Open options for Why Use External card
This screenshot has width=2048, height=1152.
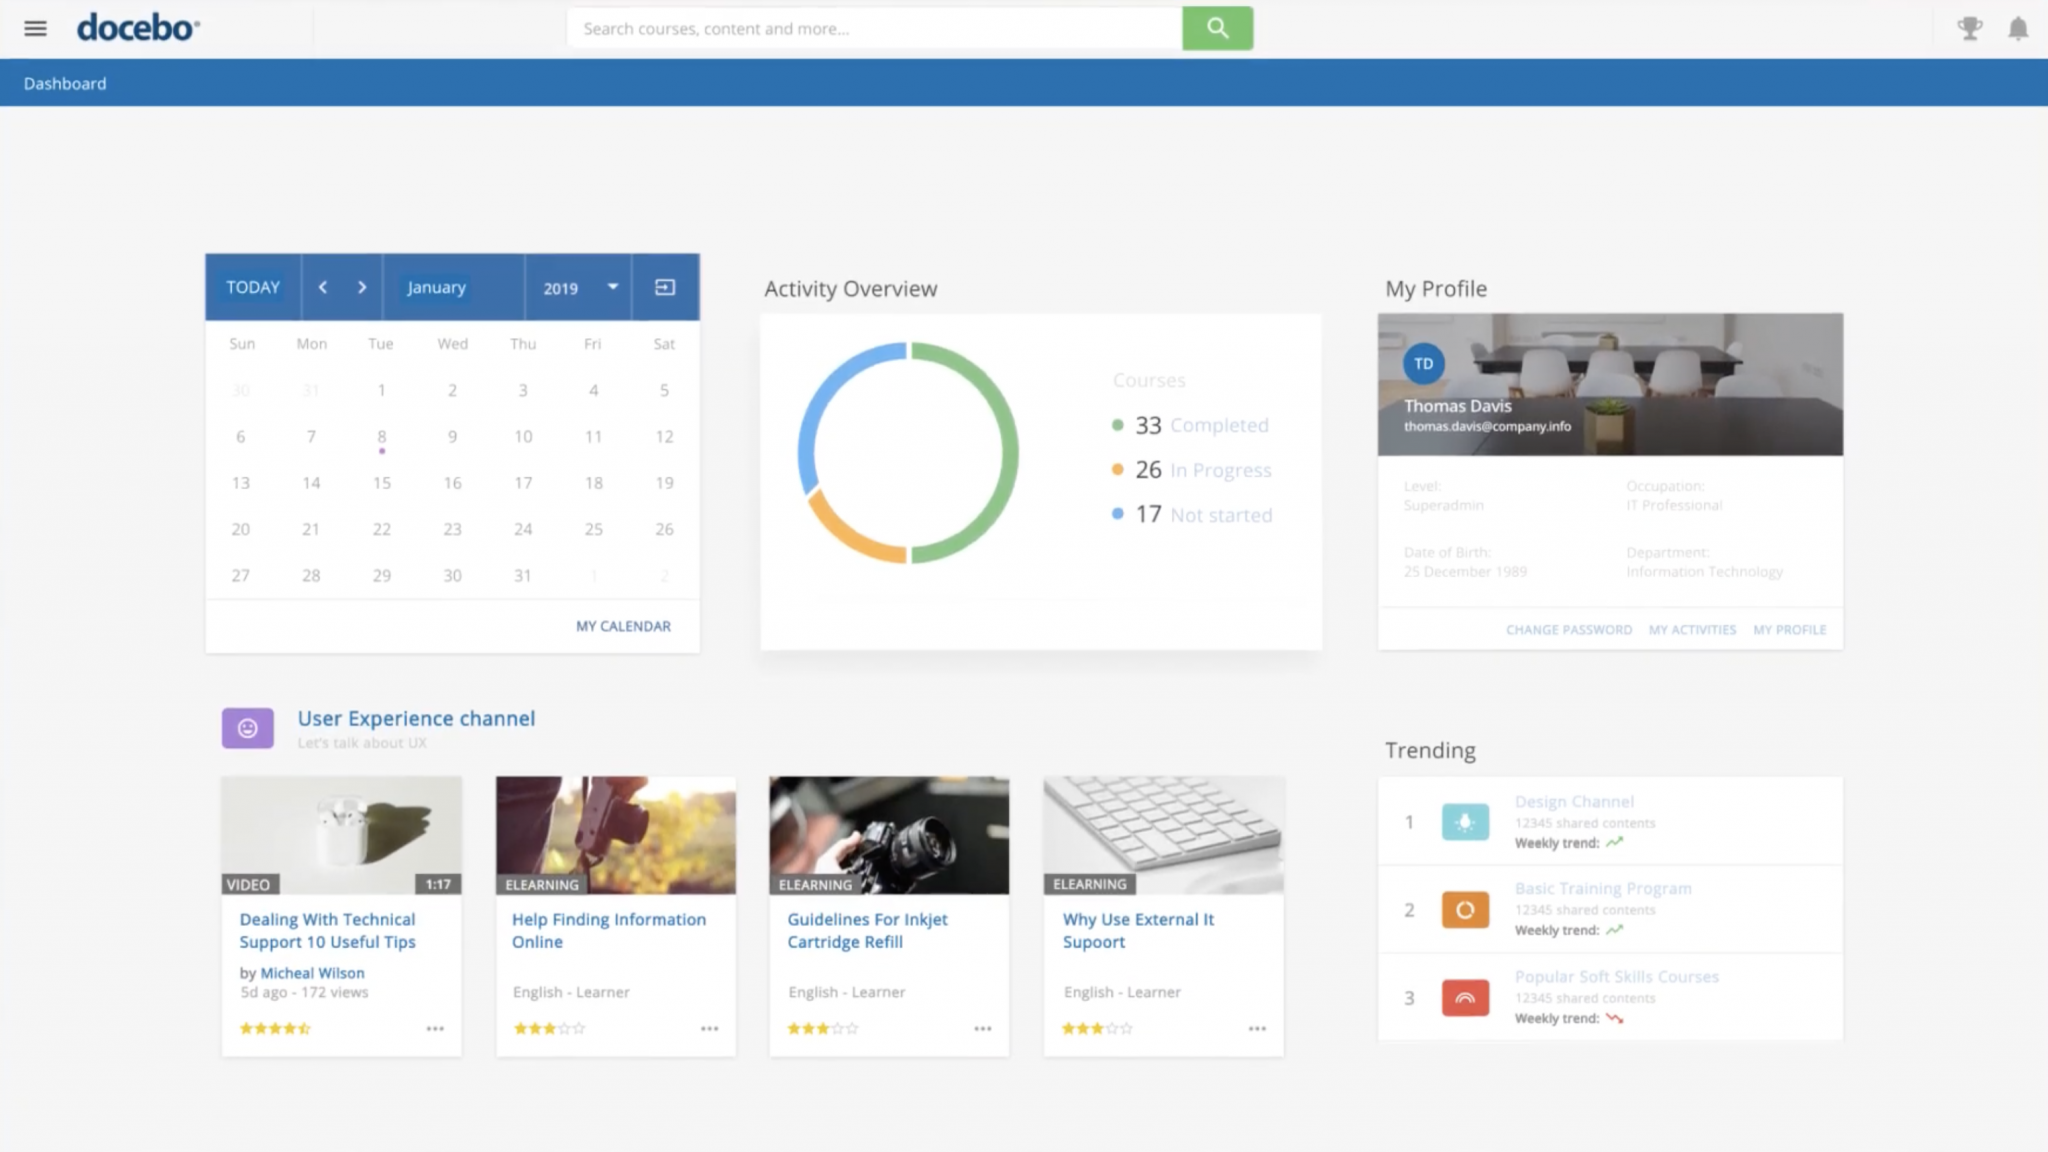[1257, 1028]
